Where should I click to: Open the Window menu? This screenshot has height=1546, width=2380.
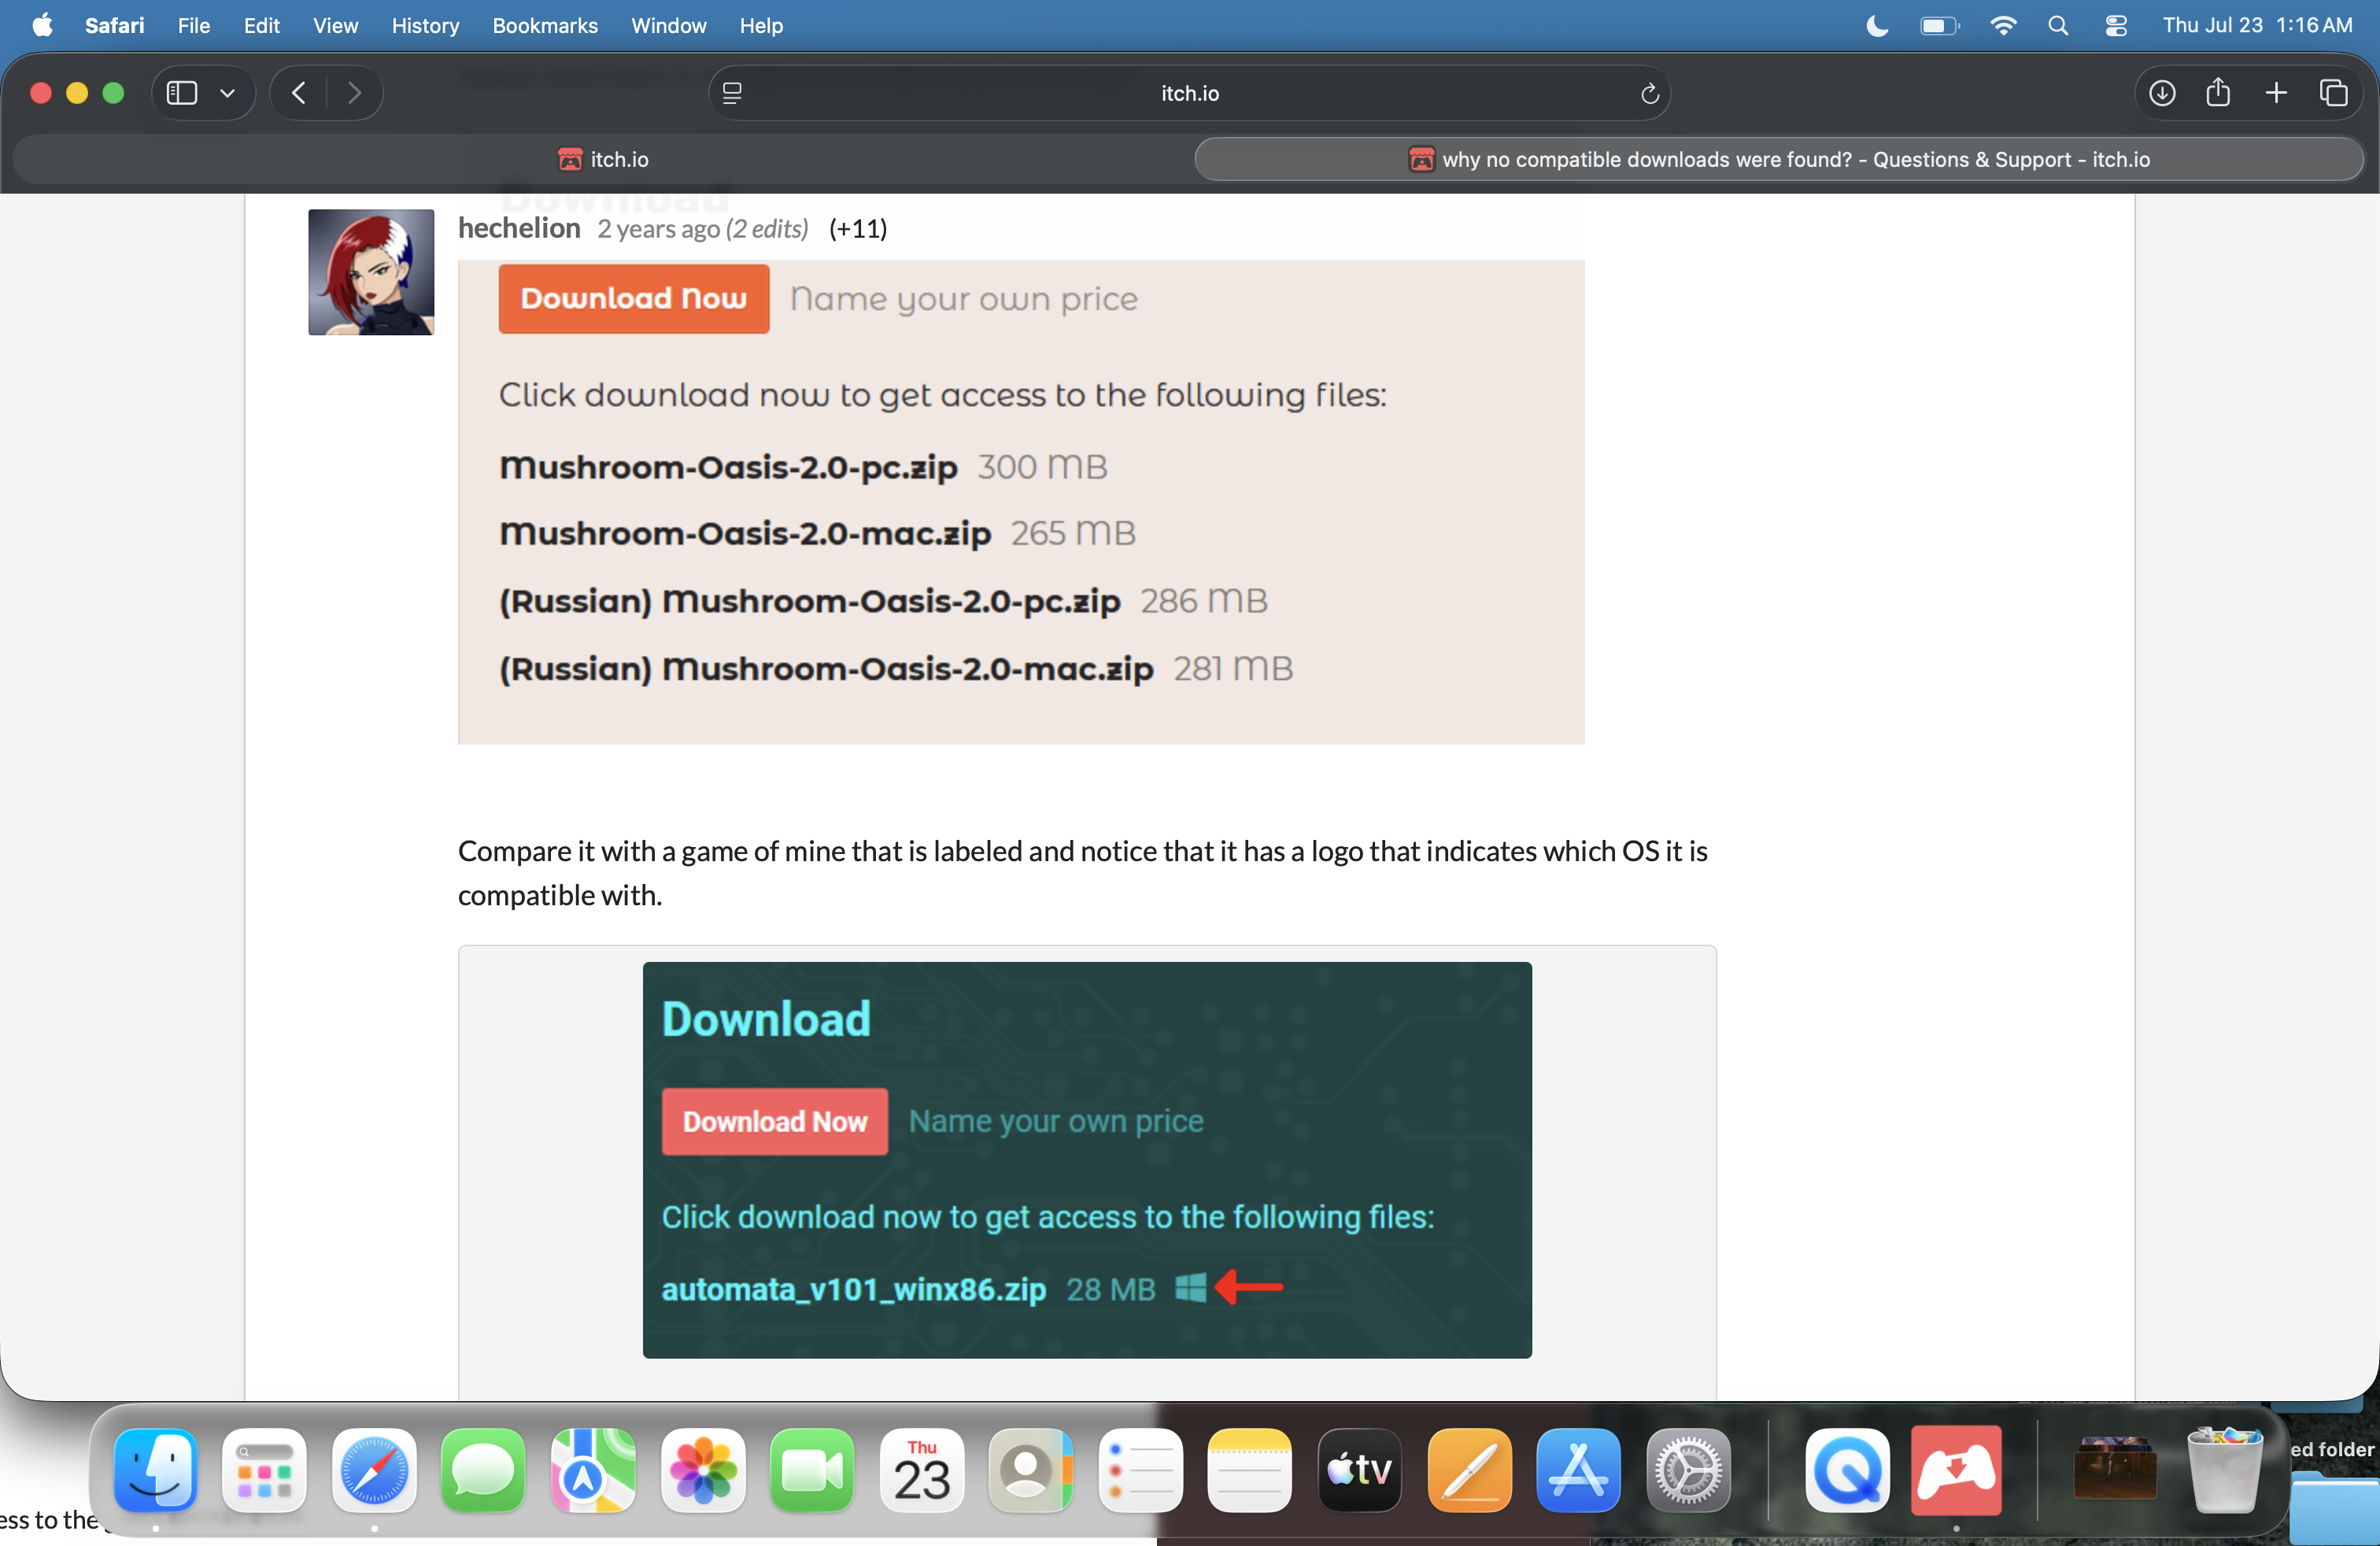[x=668, y=25]
